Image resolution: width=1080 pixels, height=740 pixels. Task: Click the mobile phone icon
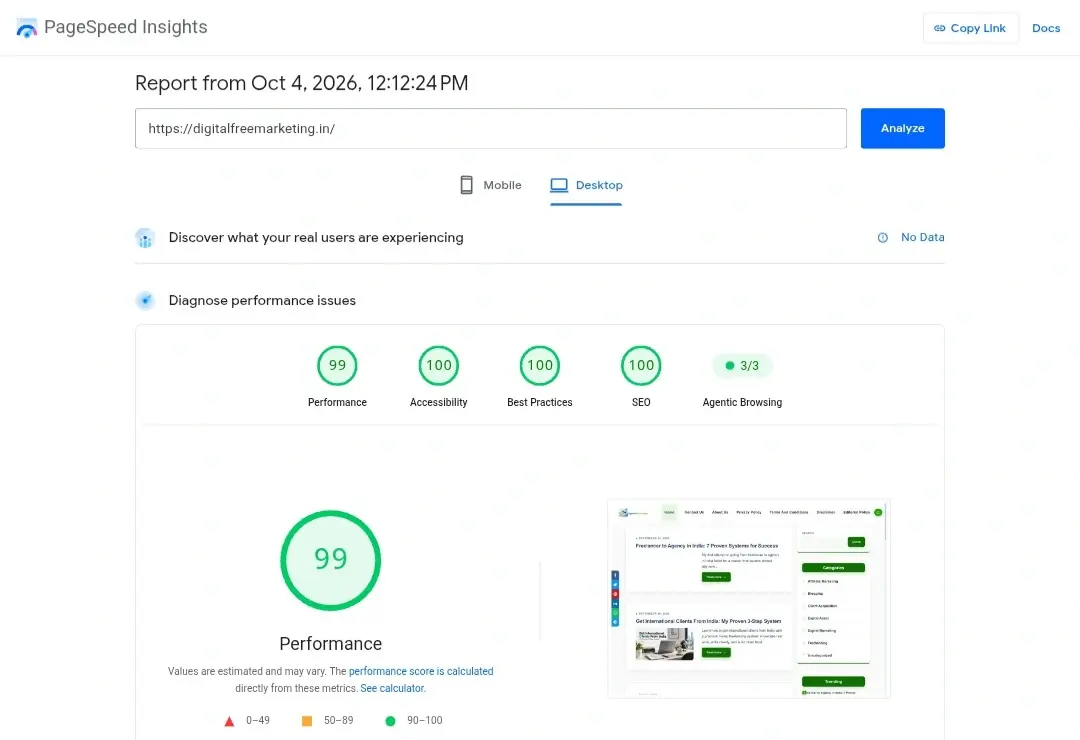(x=466, y=185)
